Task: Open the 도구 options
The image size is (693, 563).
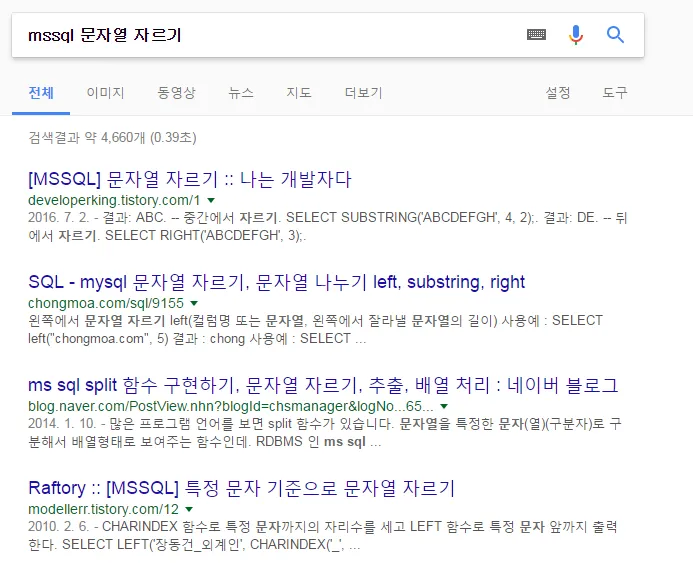Action: 615,93
